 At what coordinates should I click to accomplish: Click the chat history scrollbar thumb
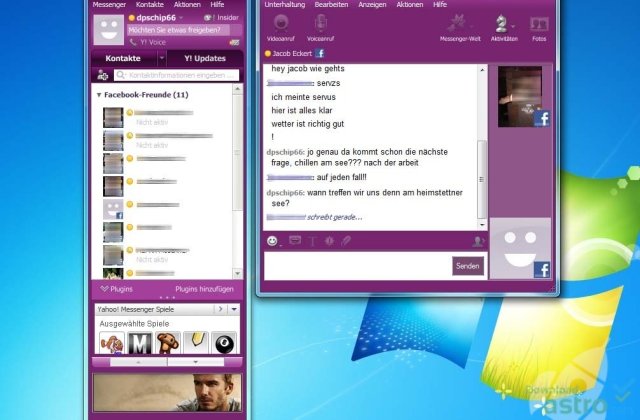click(x=482, y=179)
